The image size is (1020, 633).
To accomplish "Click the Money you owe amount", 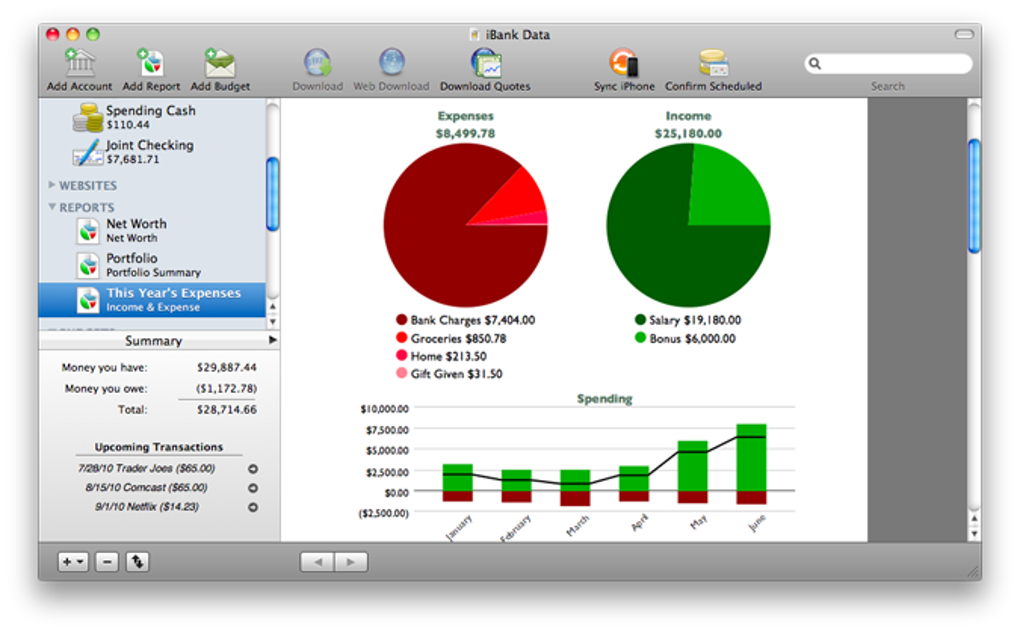I will coord(226,388).
